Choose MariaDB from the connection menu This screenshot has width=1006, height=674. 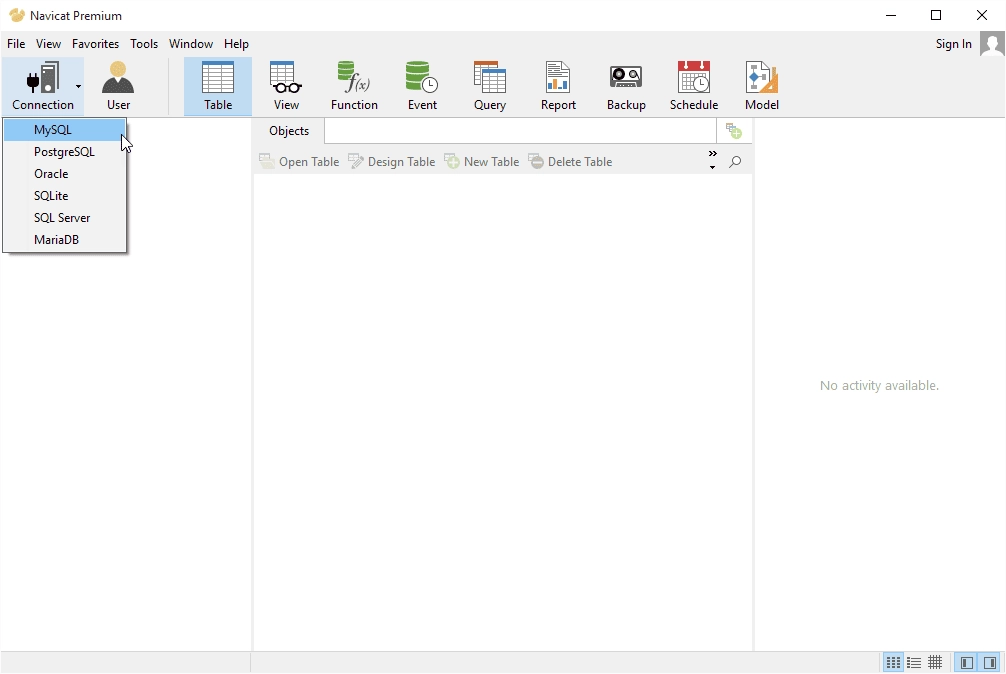tap(64, 240)
